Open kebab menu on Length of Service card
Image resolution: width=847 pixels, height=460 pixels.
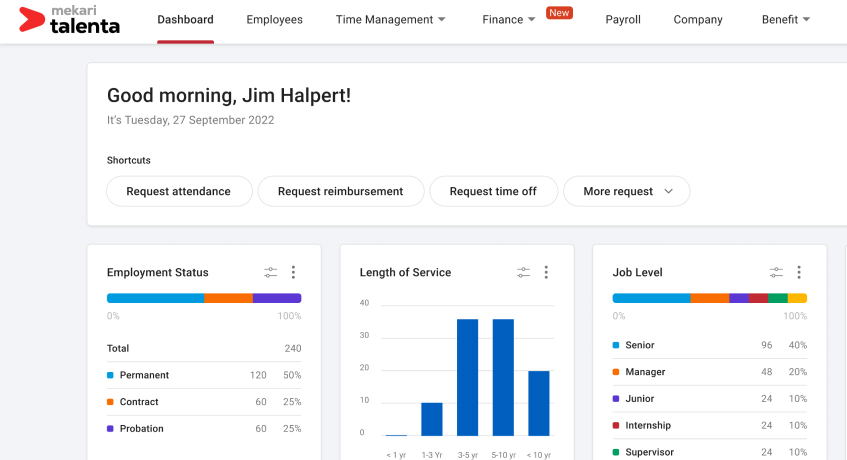tap(546, 272)
